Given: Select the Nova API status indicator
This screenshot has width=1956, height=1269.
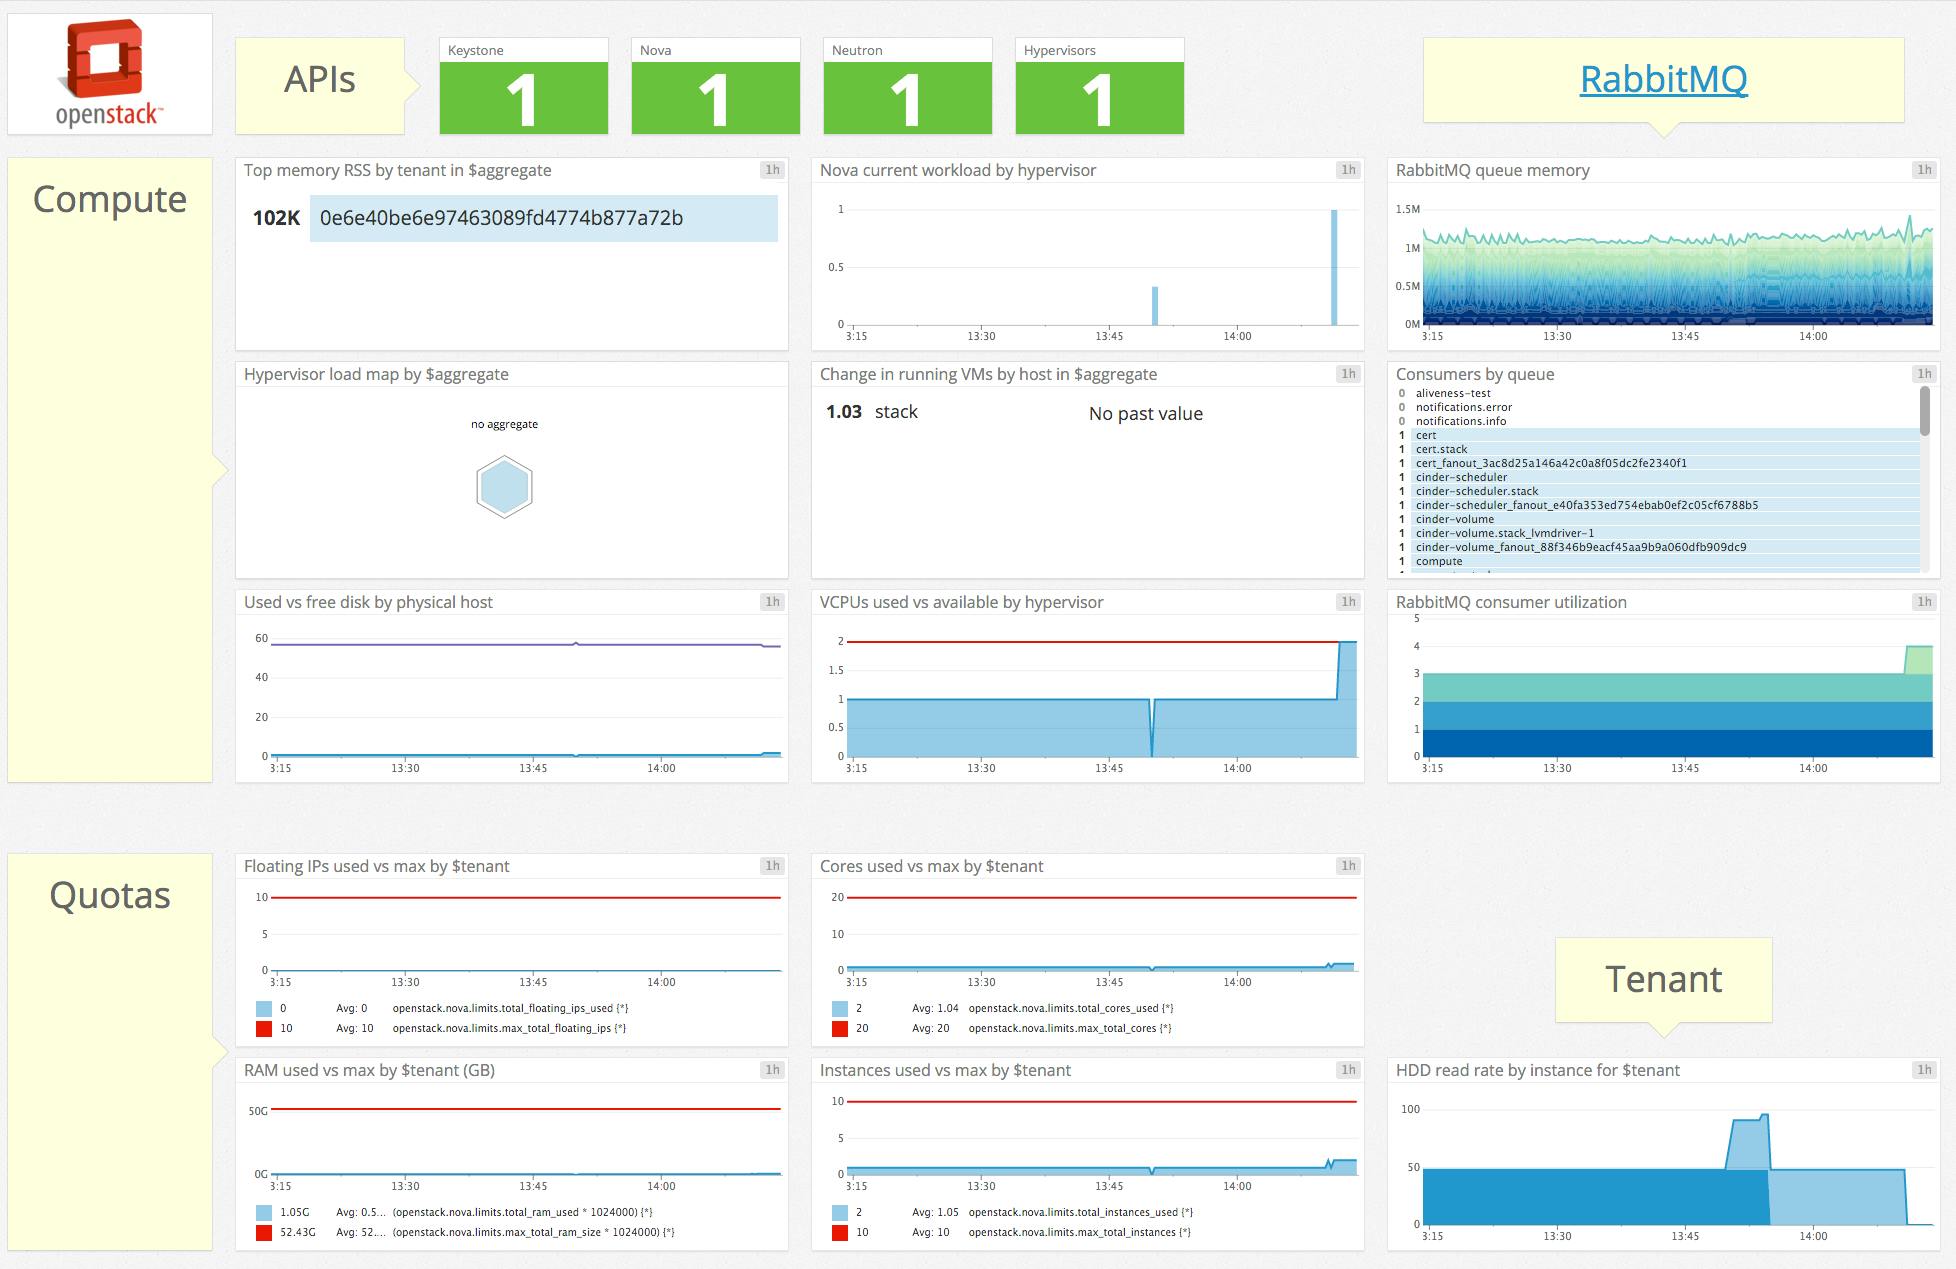Looking at the screenshot, I should coord(715,97).
